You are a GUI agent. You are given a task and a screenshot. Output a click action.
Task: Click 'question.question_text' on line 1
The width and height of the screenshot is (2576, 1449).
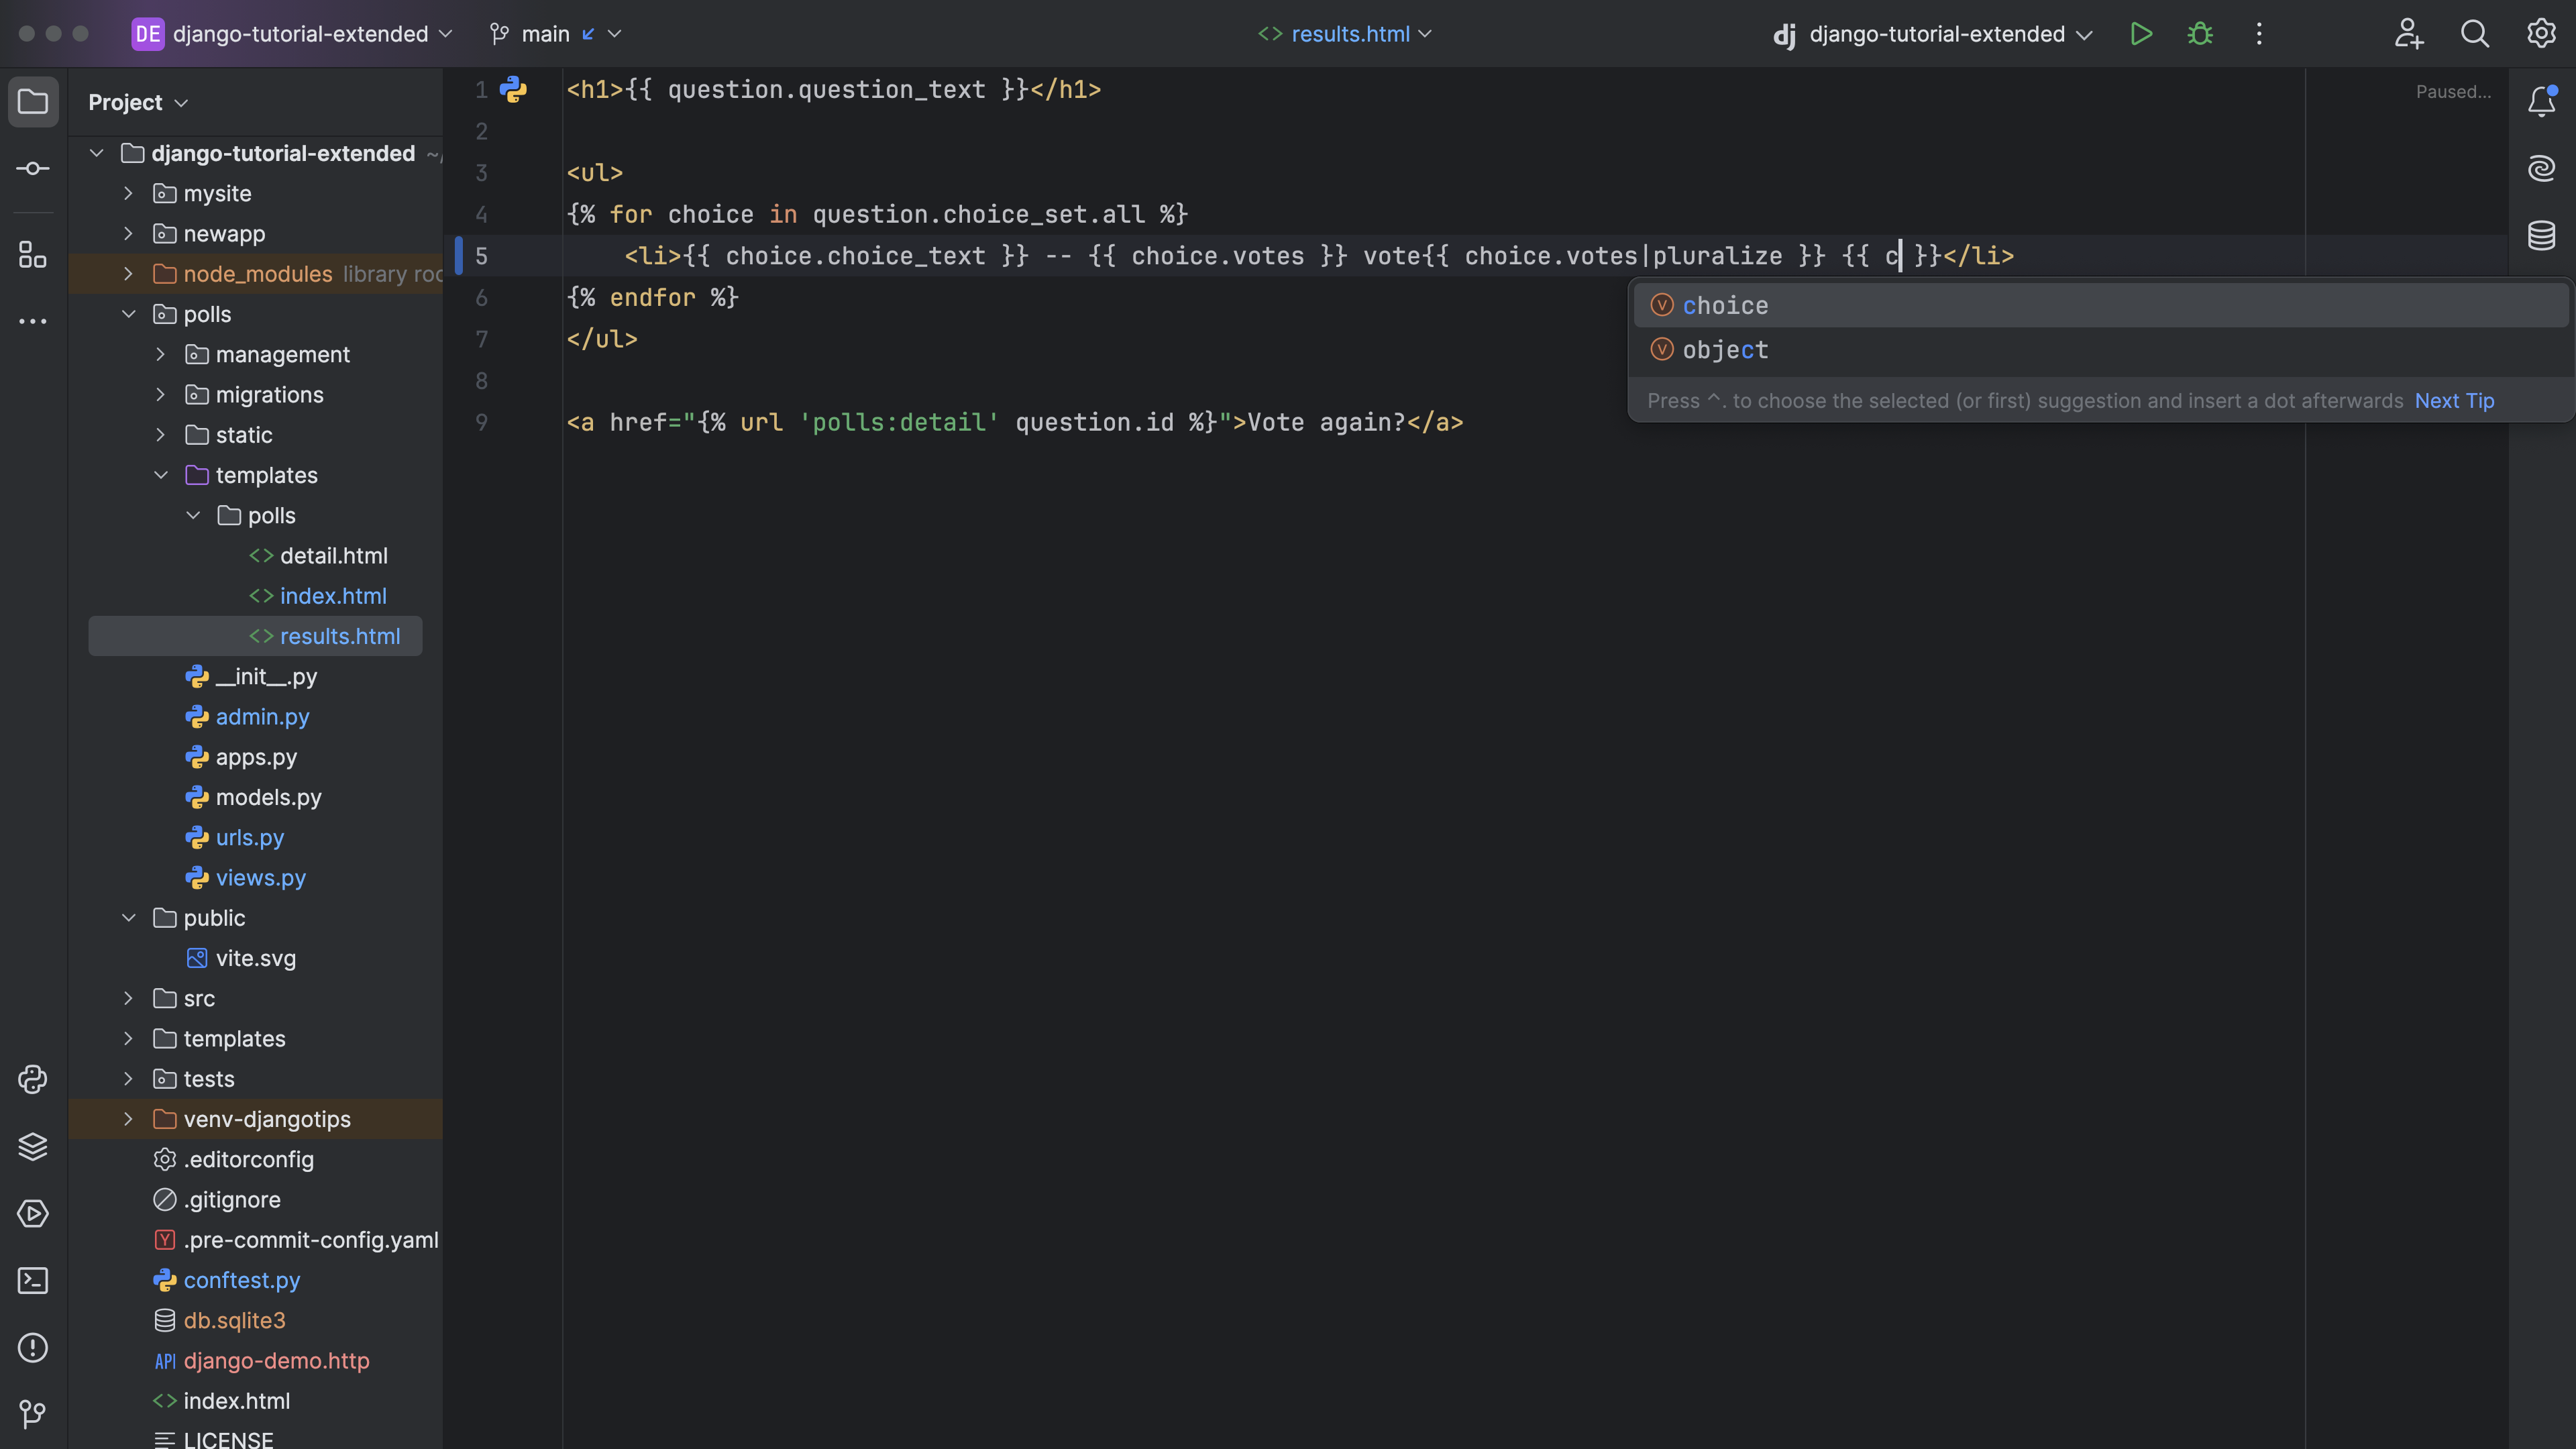(x=827, y=90)
